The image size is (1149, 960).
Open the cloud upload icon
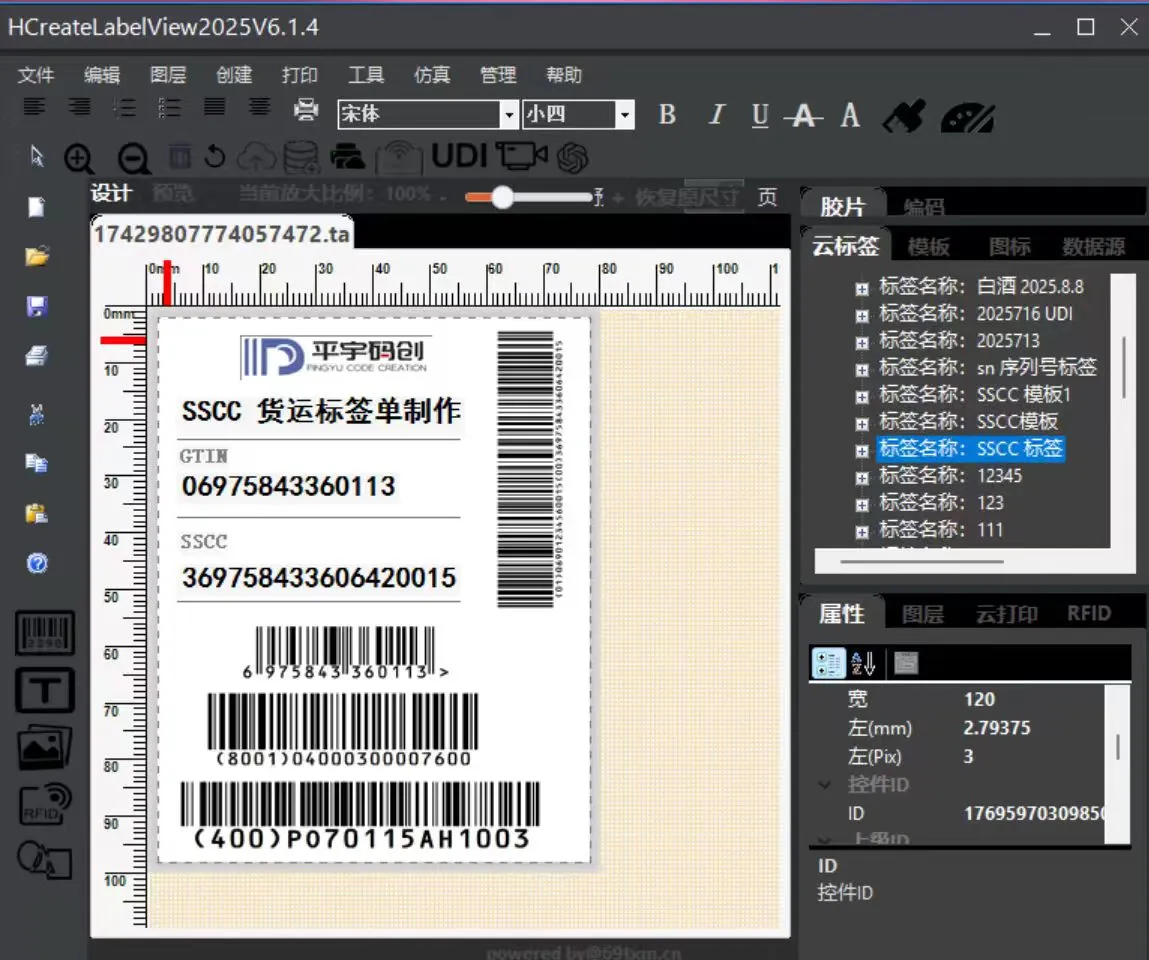pos(256,156)
